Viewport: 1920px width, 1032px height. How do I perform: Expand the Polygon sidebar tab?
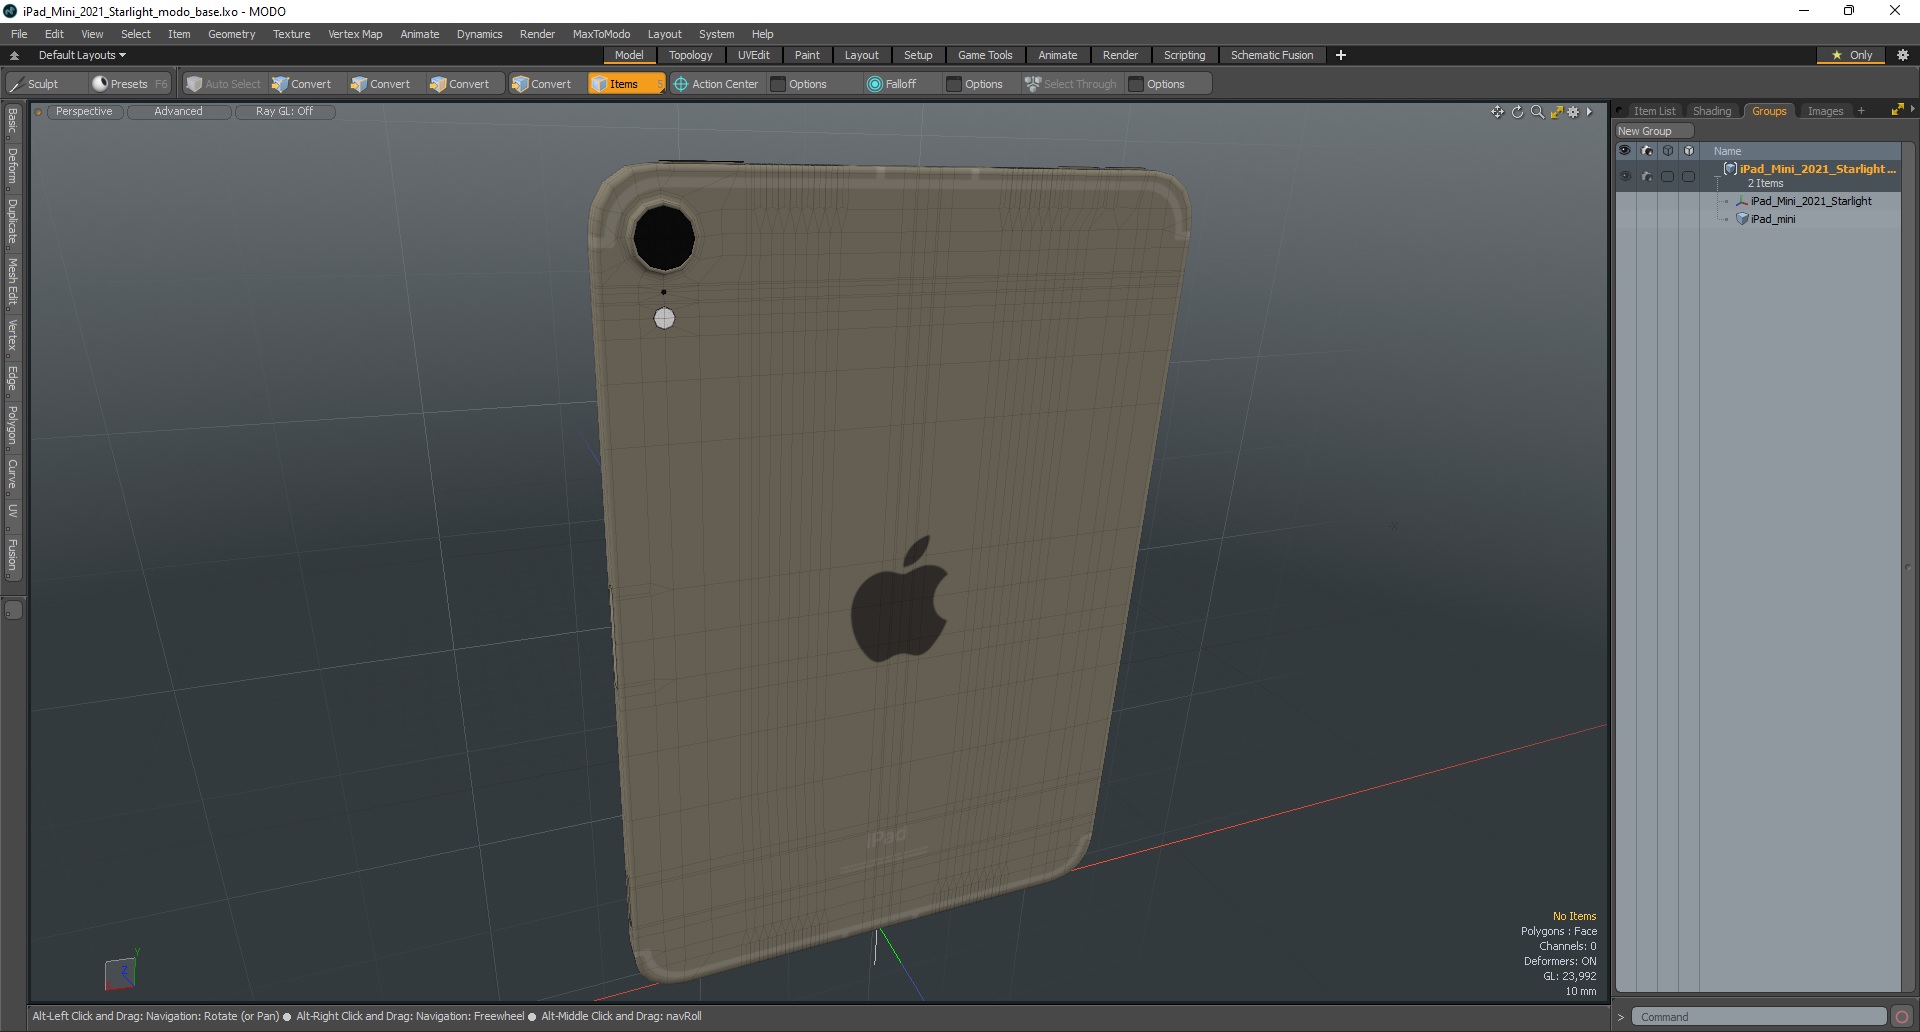click(x=13, y=426)
